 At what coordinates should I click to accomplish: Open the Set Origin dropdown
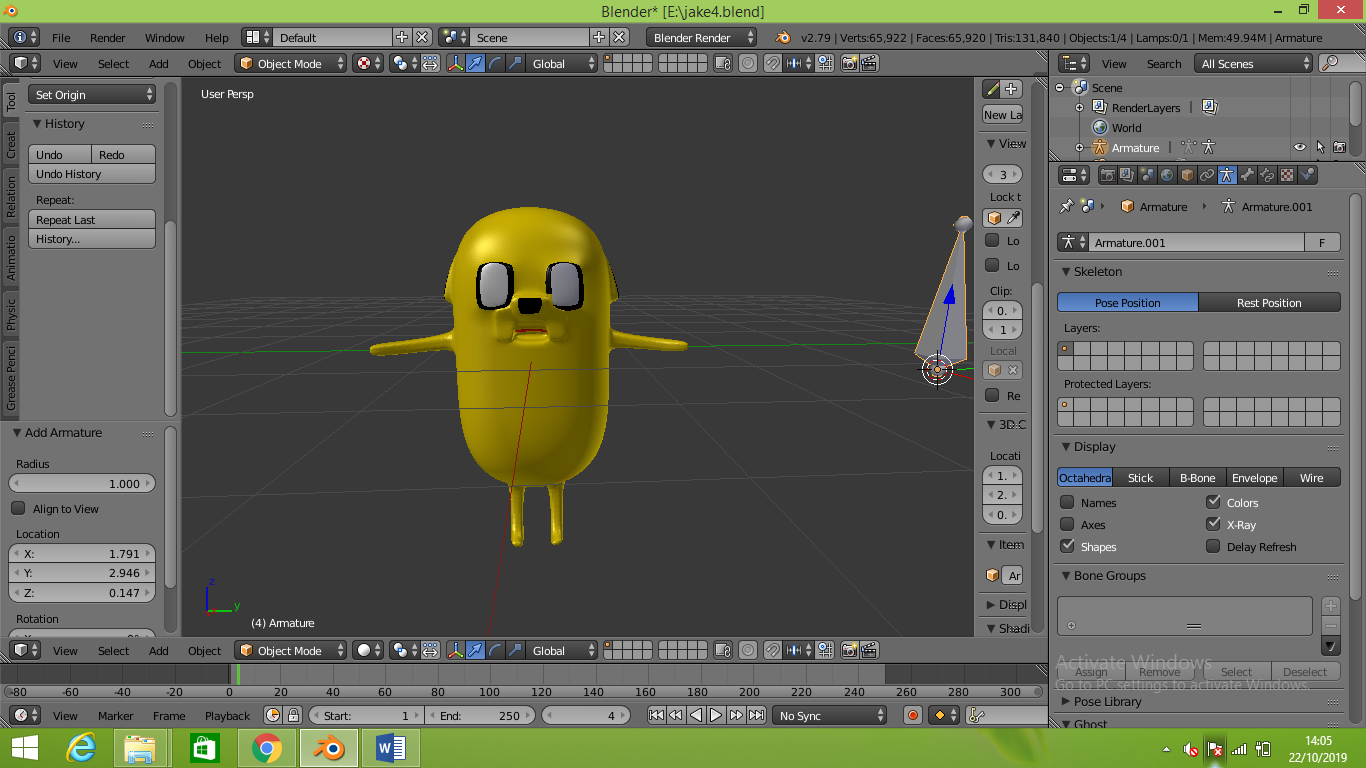click(x=92, y=94)
